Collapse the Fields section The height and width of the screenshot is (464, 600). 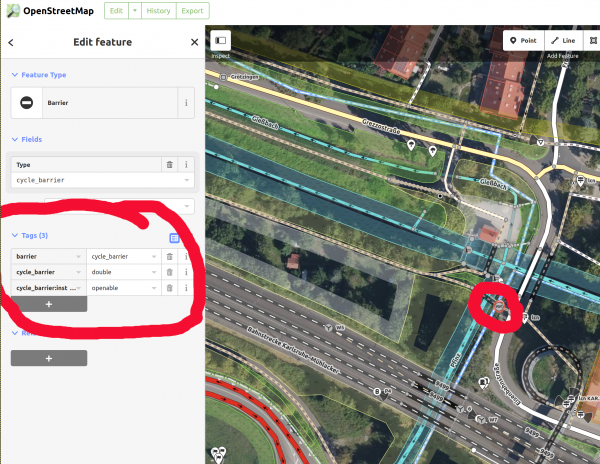(30, 139)
